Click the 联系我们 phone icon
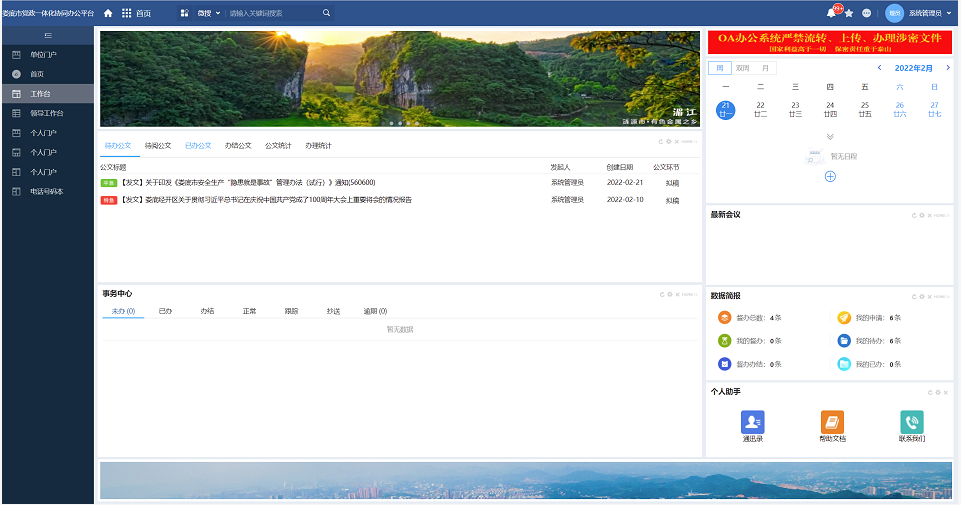The width and height of the screenshot is (961, 505). [912, 422]
